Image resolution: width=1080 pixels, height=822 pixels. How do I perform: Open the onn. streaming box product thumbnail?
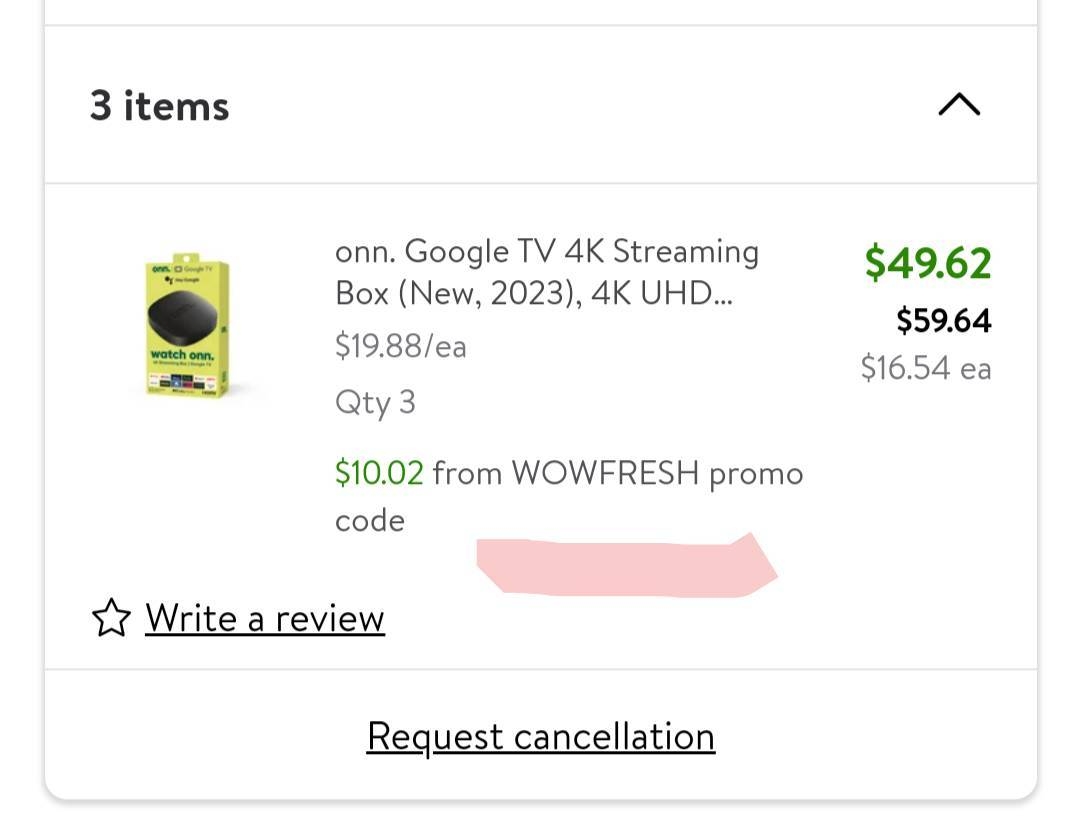pyautogui.click(x=187, y=327)
